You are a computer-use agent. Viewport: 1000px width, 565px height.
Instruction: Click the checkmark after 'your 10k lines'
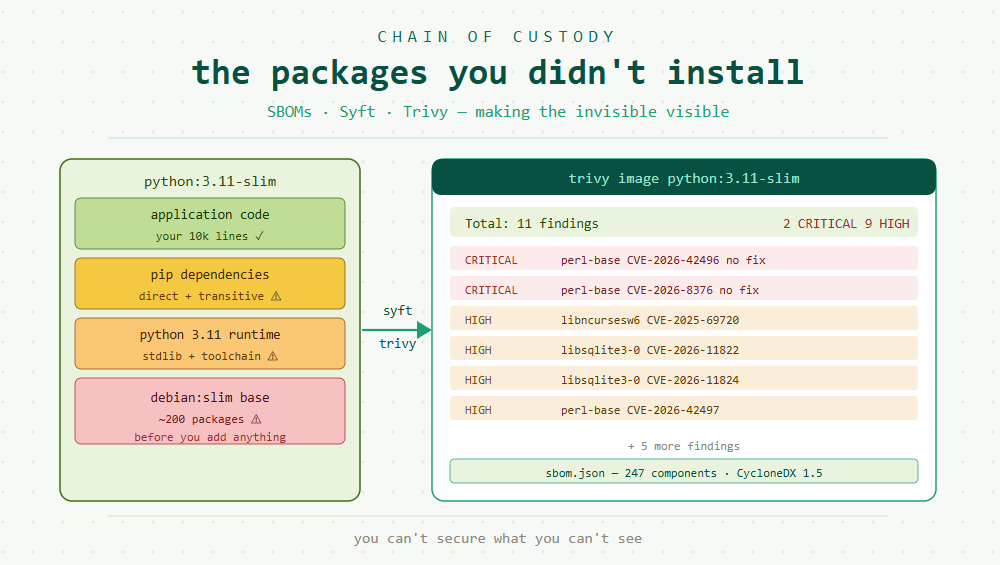coord(260,236)
